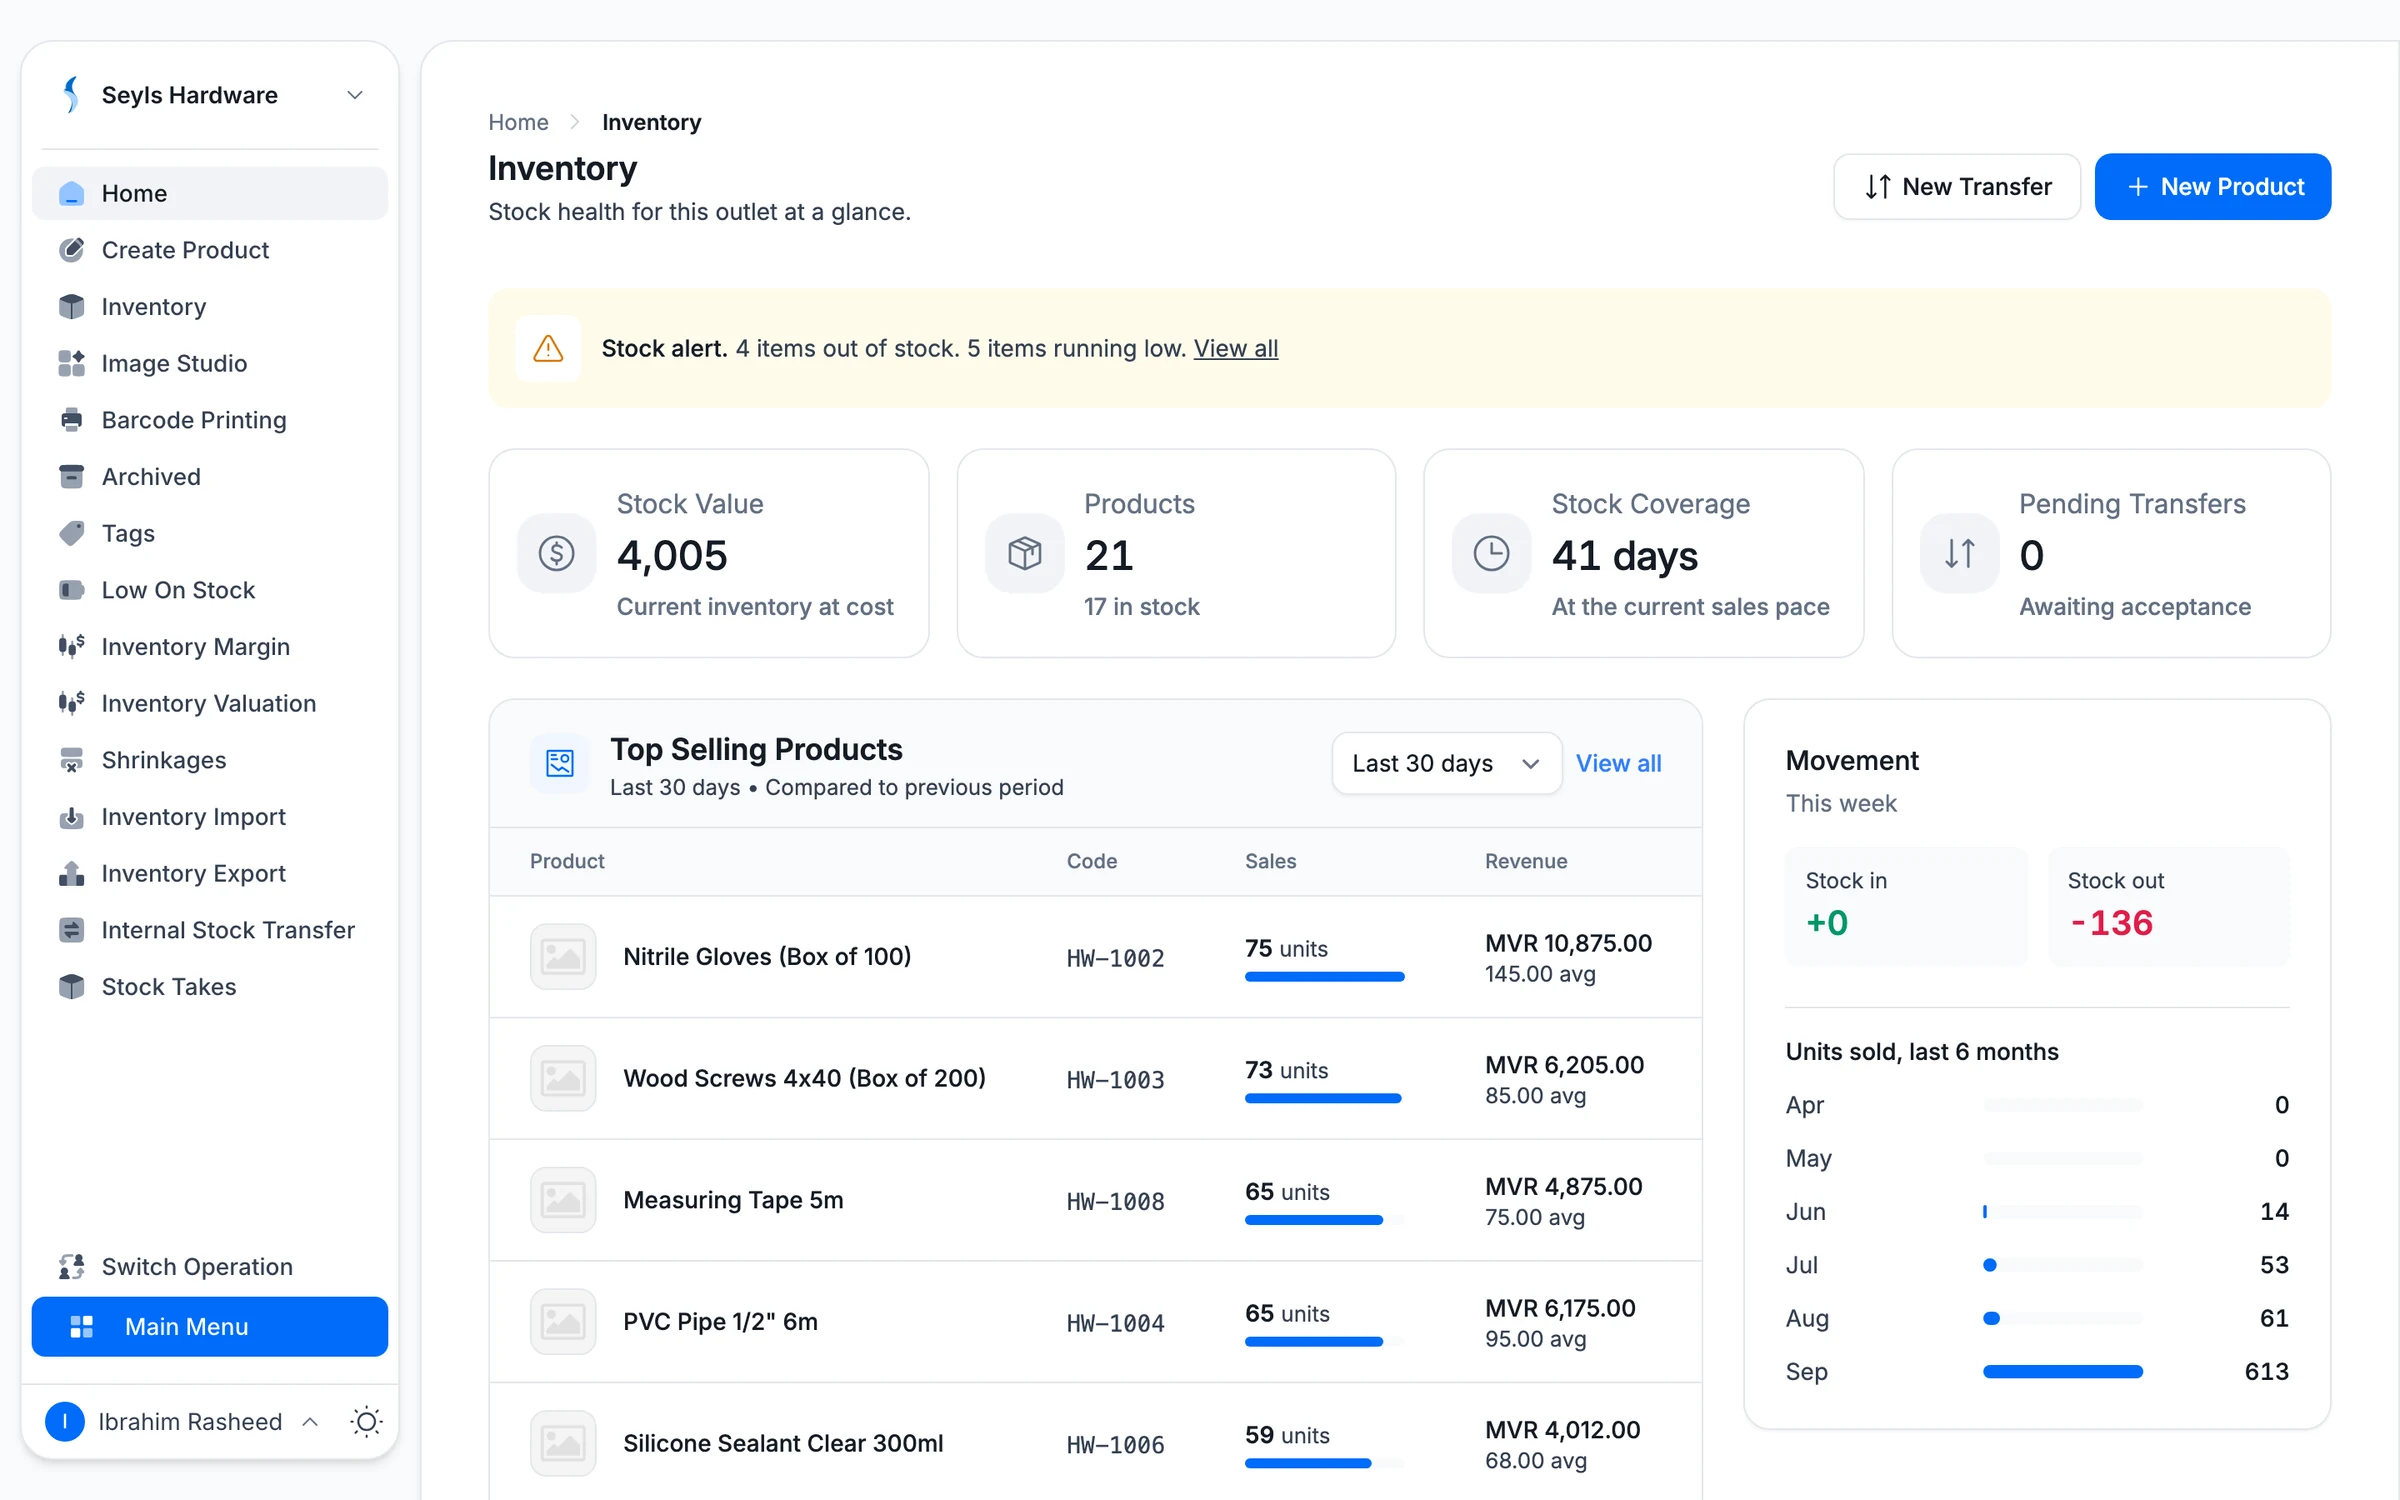Expand the Seyls Hardware outlet dropdown chevron
Screen dimensions: 2400x1500
354,95
